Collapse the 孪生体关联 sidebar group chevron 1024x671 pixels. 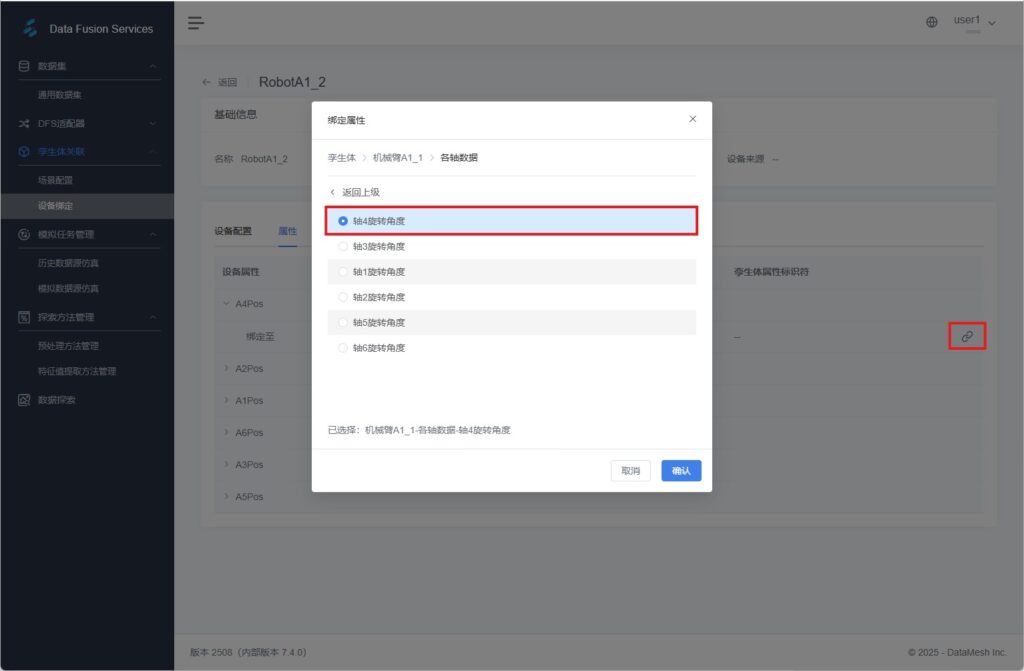point(153,152)
